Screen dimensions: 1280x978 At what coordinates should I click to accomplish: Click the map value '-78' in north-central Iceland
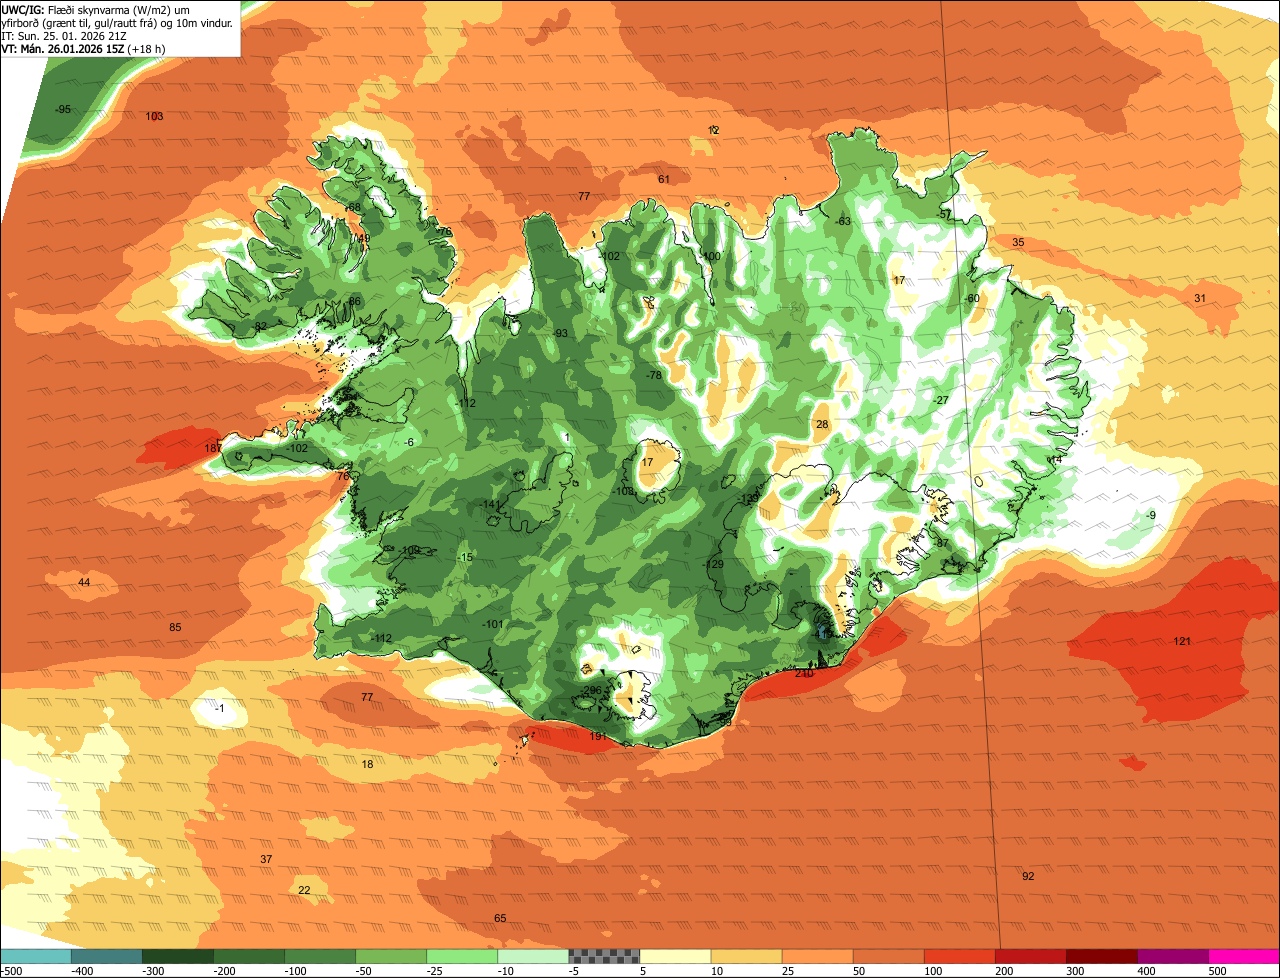click(653, 376)
